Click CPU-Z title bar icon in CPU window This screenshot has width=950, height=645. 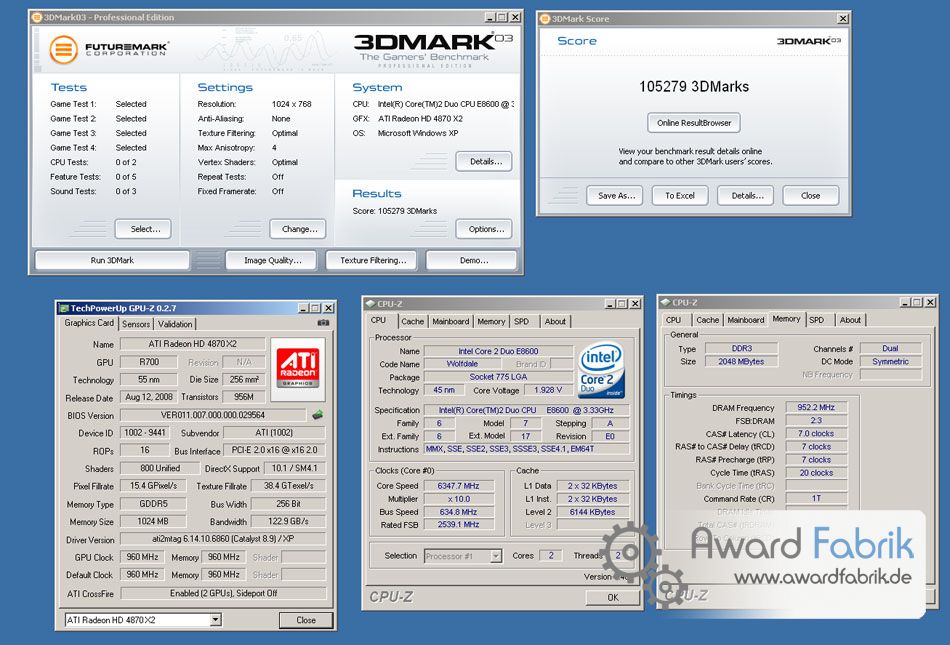click(370, 303)
